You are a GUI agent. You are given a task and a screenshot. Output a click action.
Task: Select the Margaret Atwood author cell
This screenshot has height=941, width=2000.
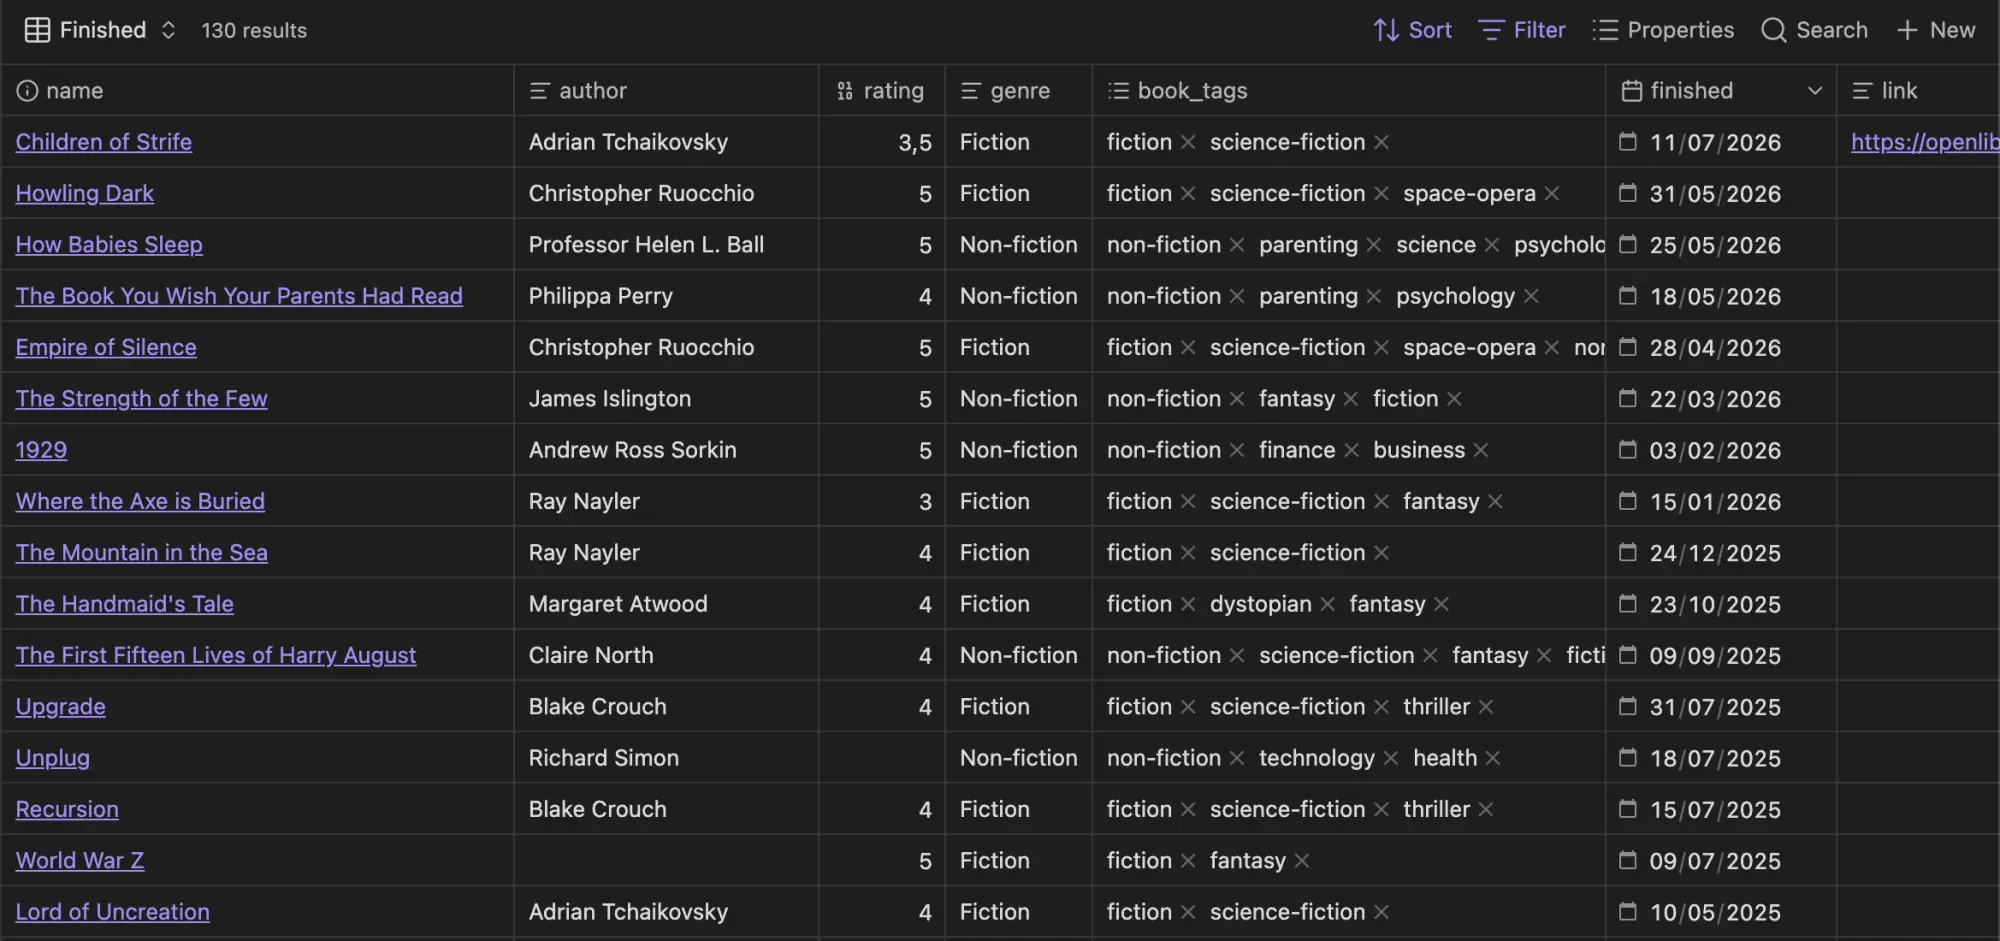click(x=667, y=604)
